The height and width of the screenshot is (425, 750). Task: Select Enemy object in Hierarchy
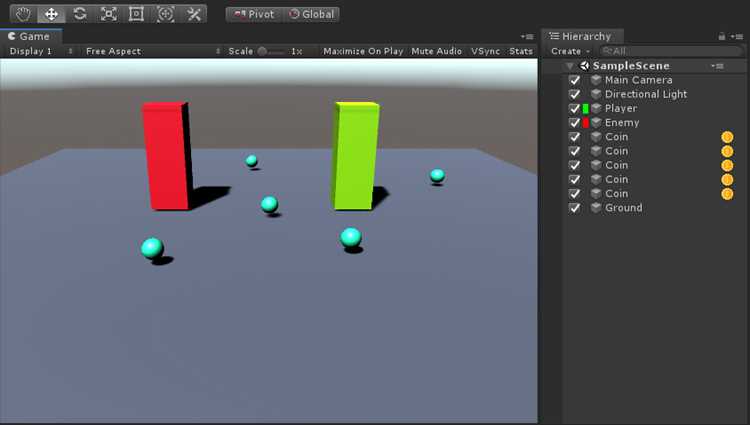(622, 123)
